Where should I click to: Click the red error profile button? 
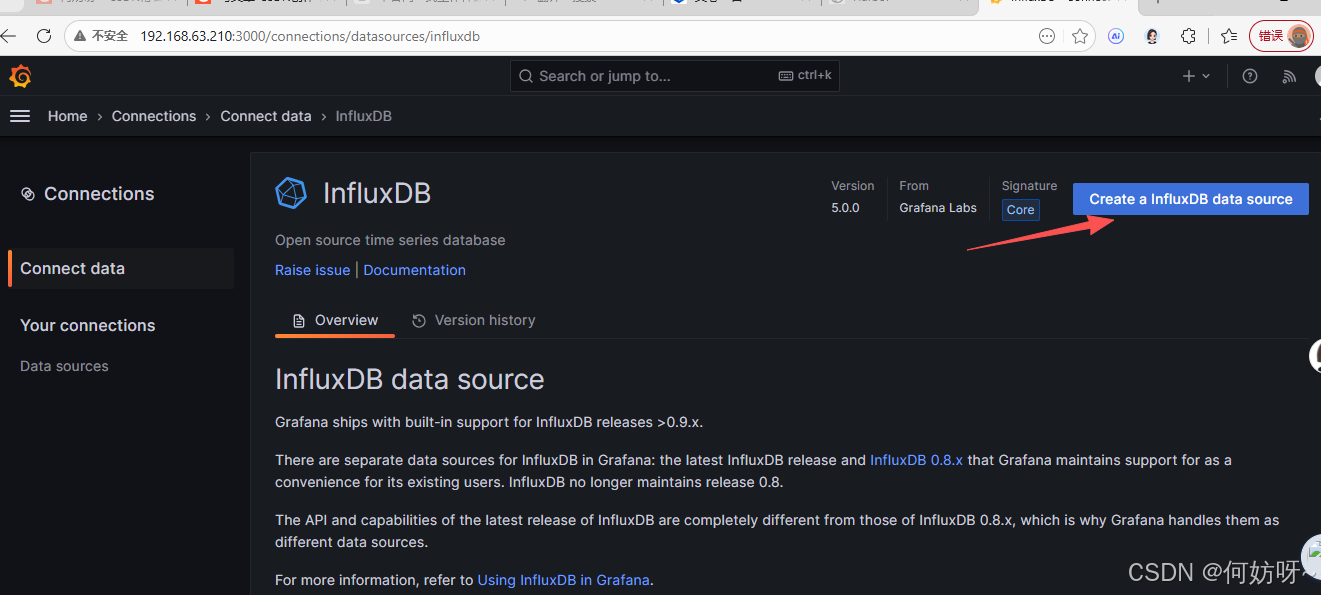1282,36
